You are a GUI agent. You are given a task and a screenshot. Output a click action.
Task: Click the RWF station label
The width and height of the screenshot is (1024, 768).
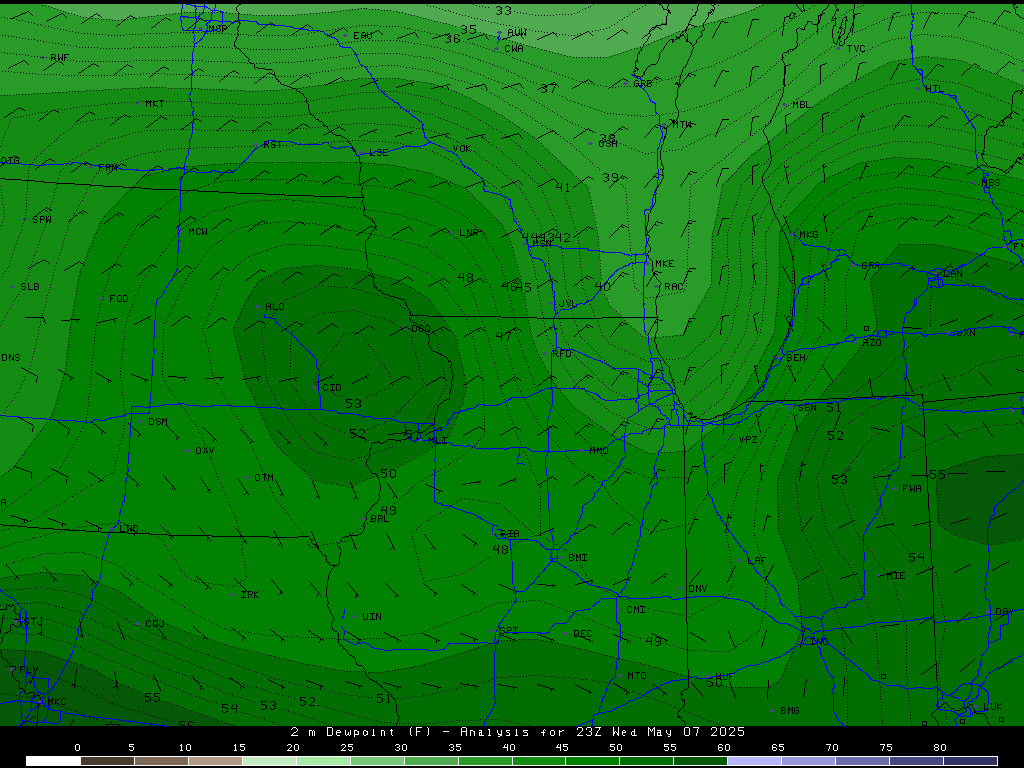click(x=59, y=57)
